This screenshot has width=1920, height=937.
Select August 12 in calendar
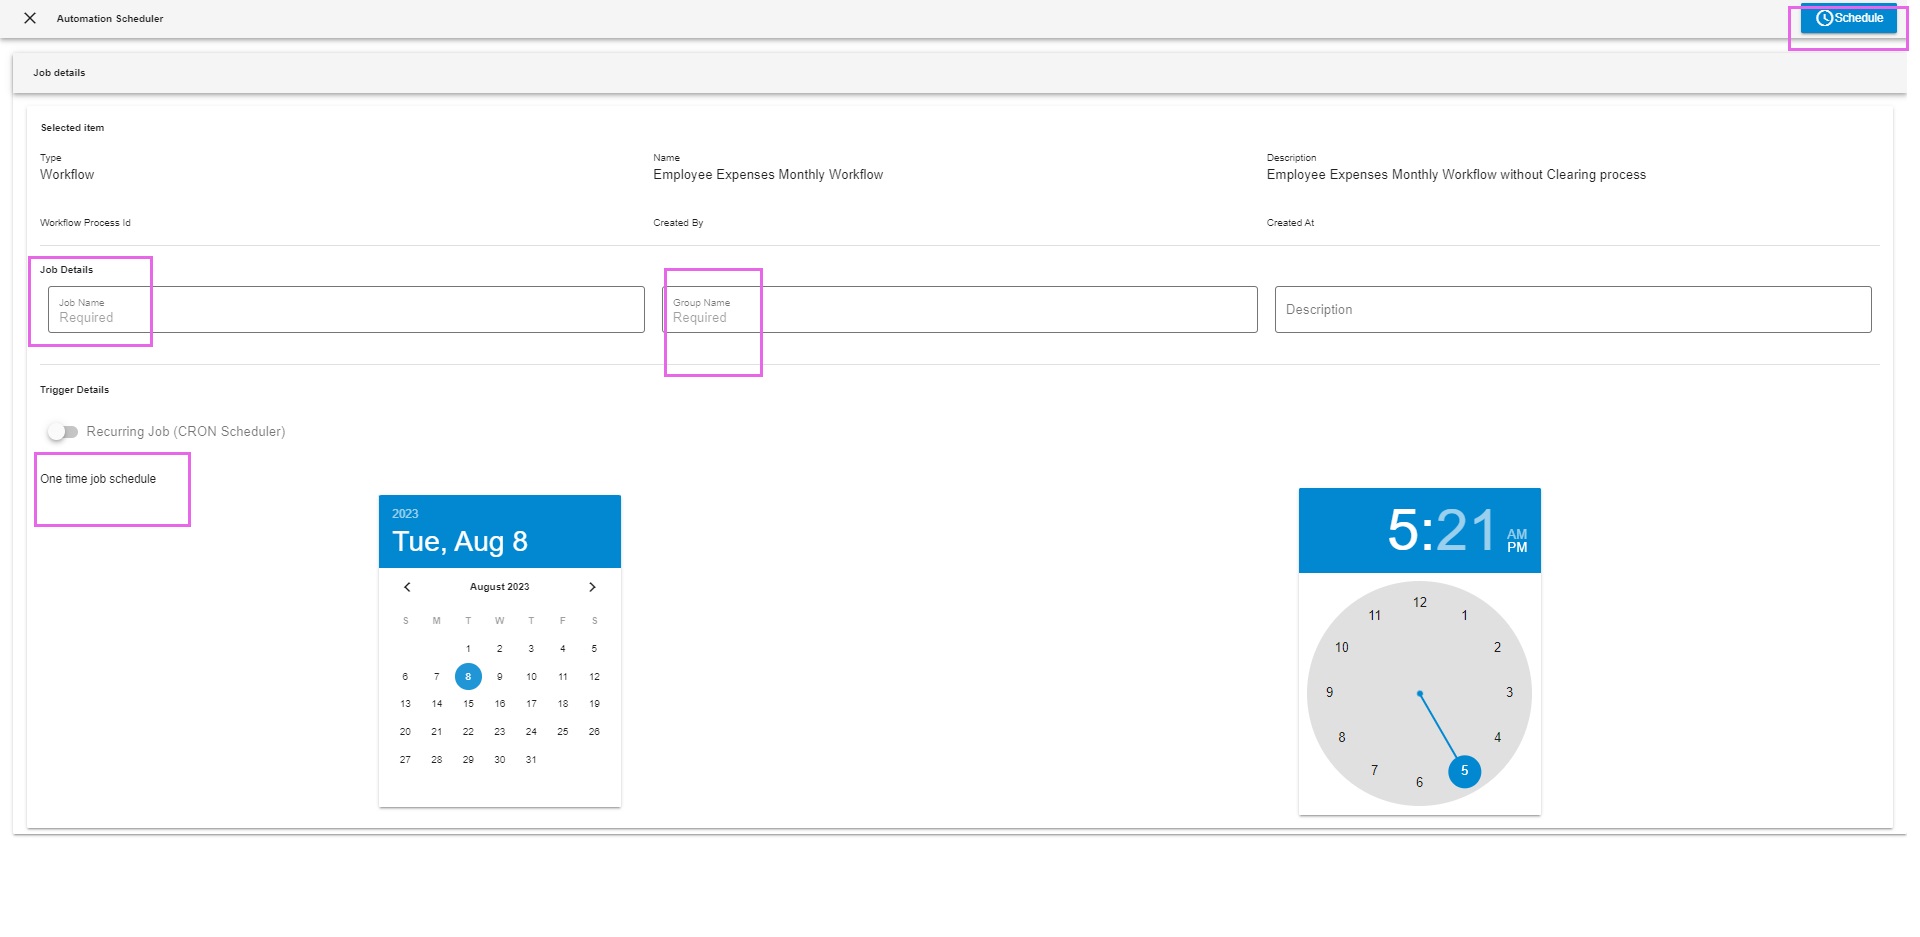tap(594, 677)
